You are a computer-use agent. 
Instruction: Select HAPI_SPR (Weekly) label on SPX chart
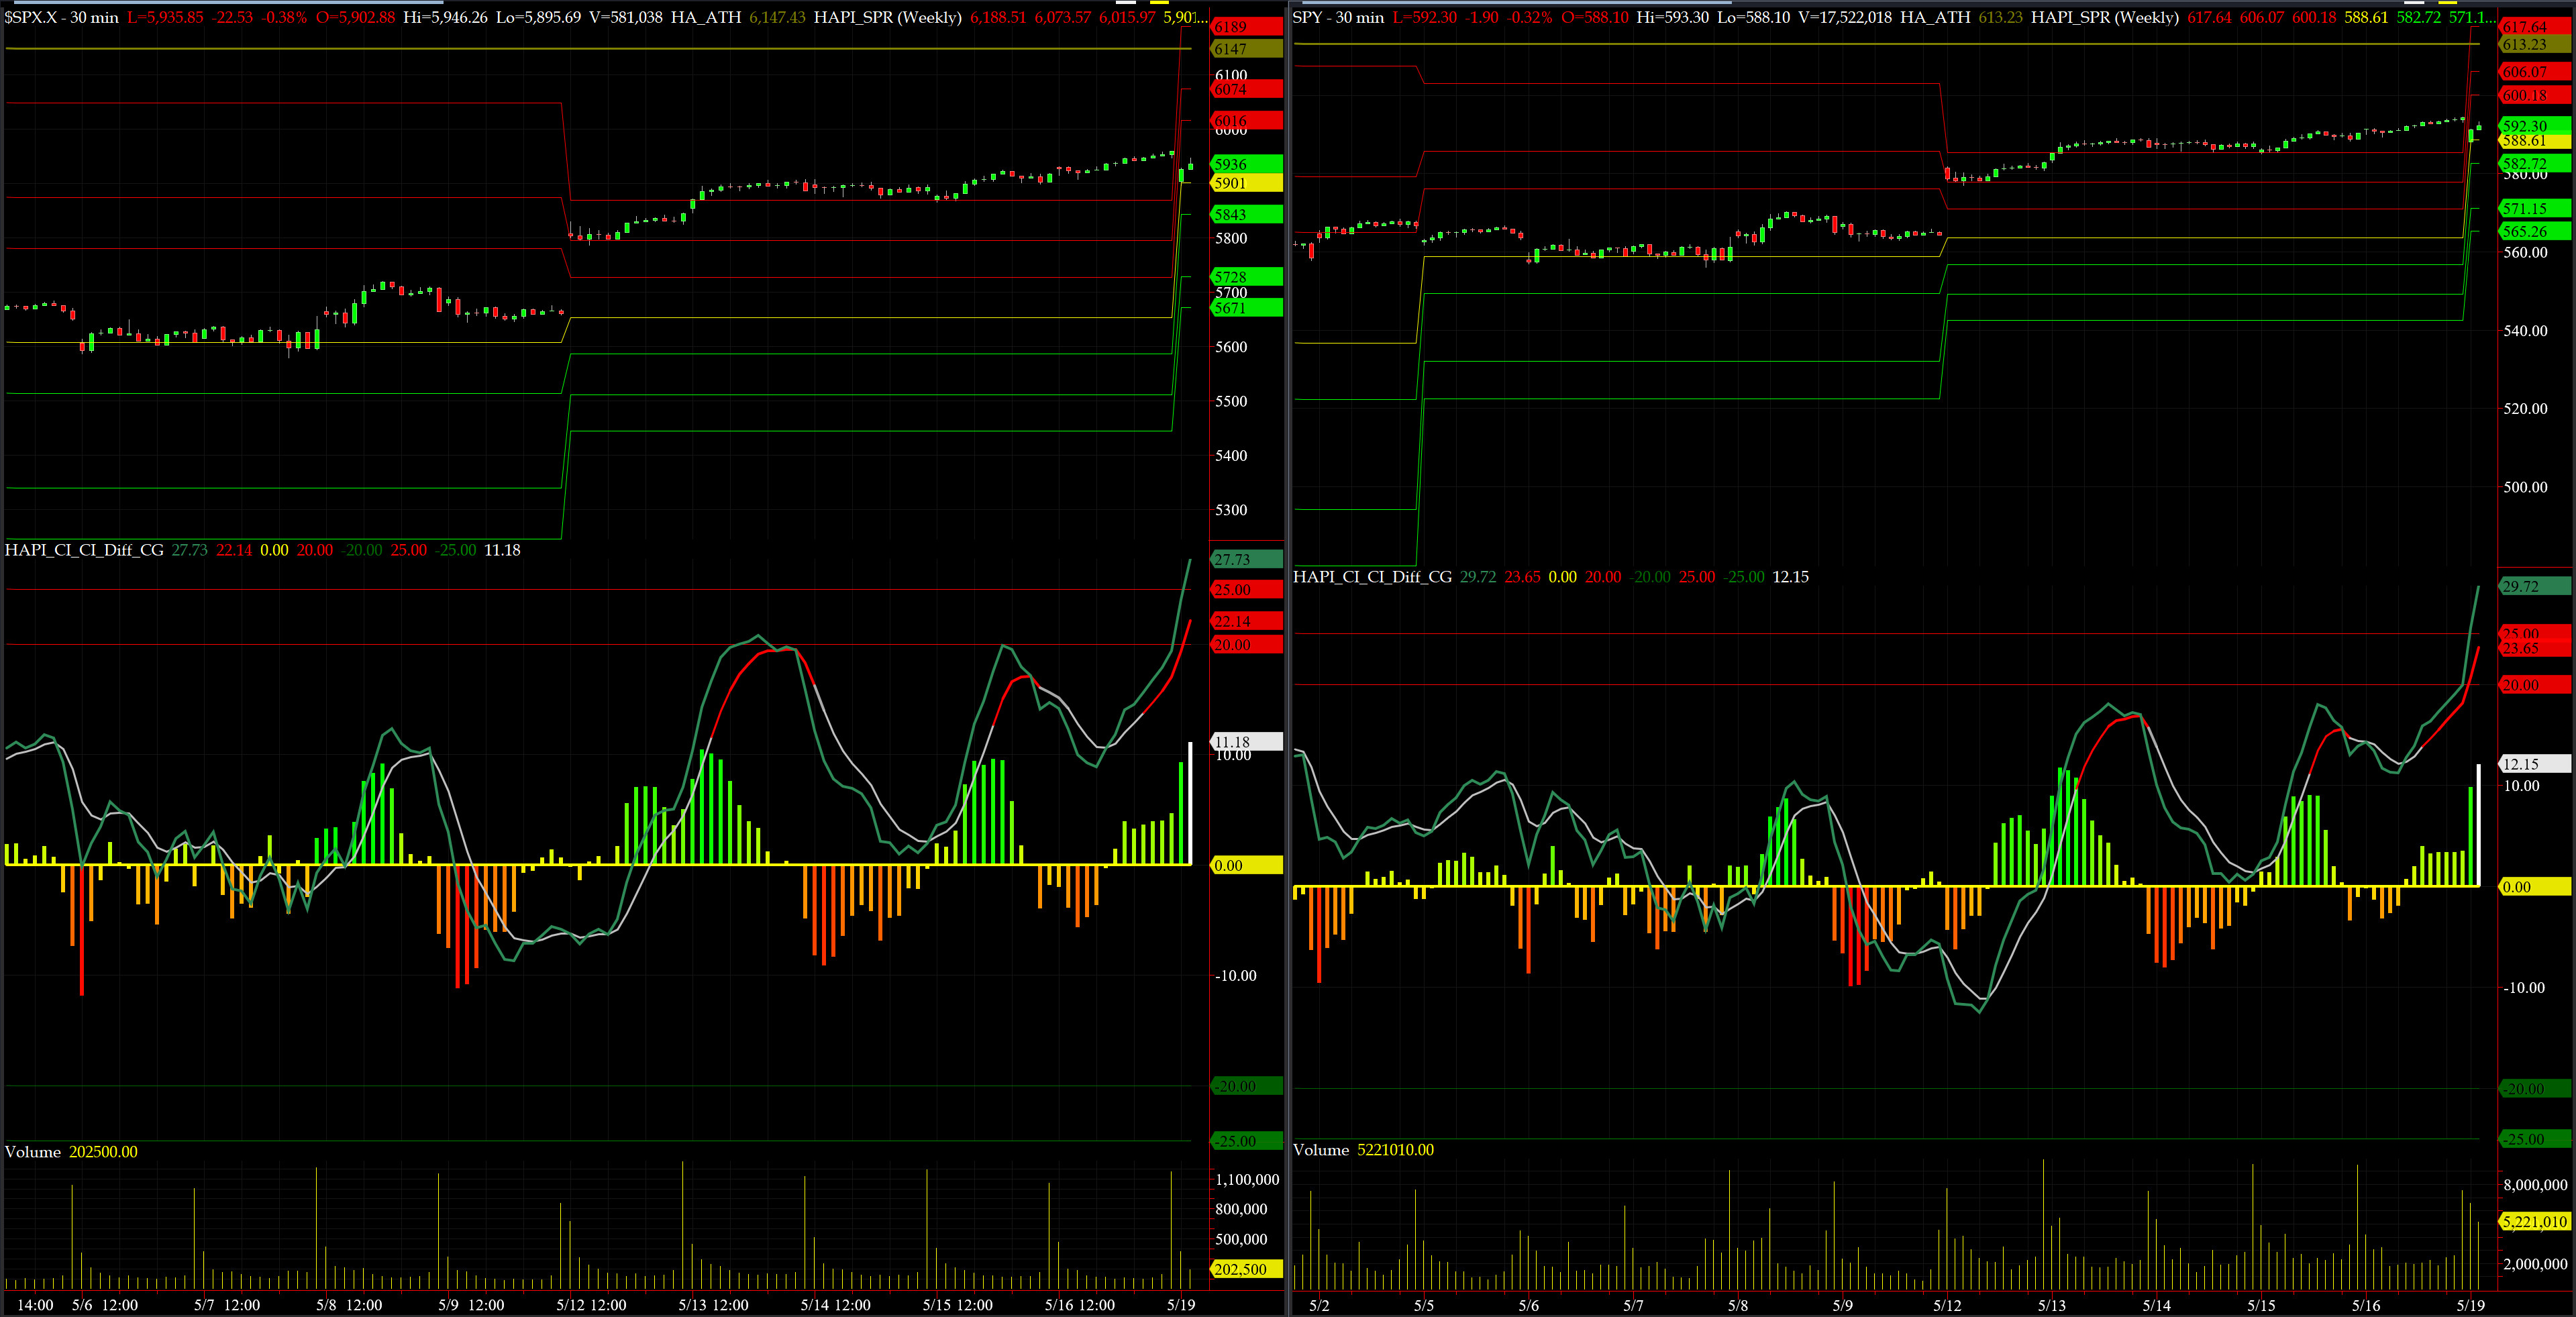(x=887, y=17)
